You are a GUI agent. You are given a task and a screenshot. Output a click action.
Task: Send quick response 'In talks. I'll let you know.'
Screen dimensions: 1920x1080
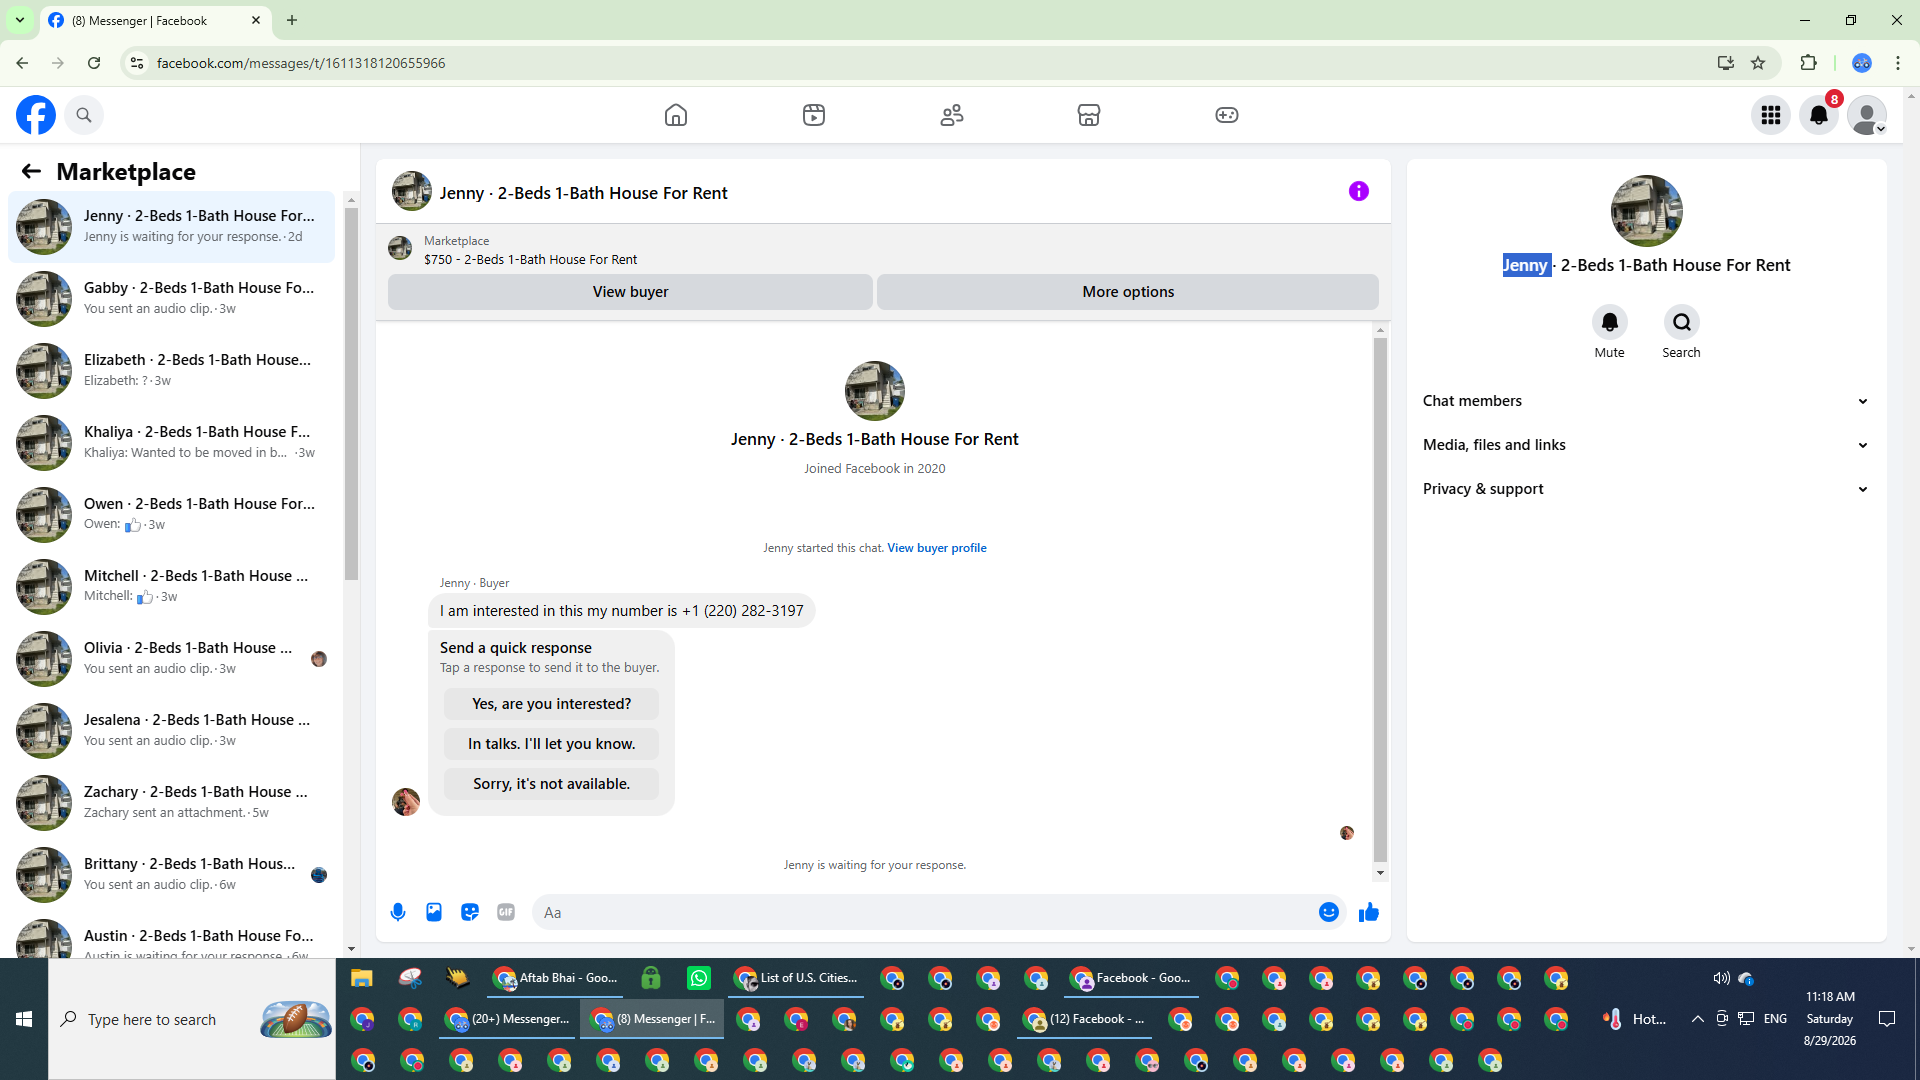coord(552,744)
